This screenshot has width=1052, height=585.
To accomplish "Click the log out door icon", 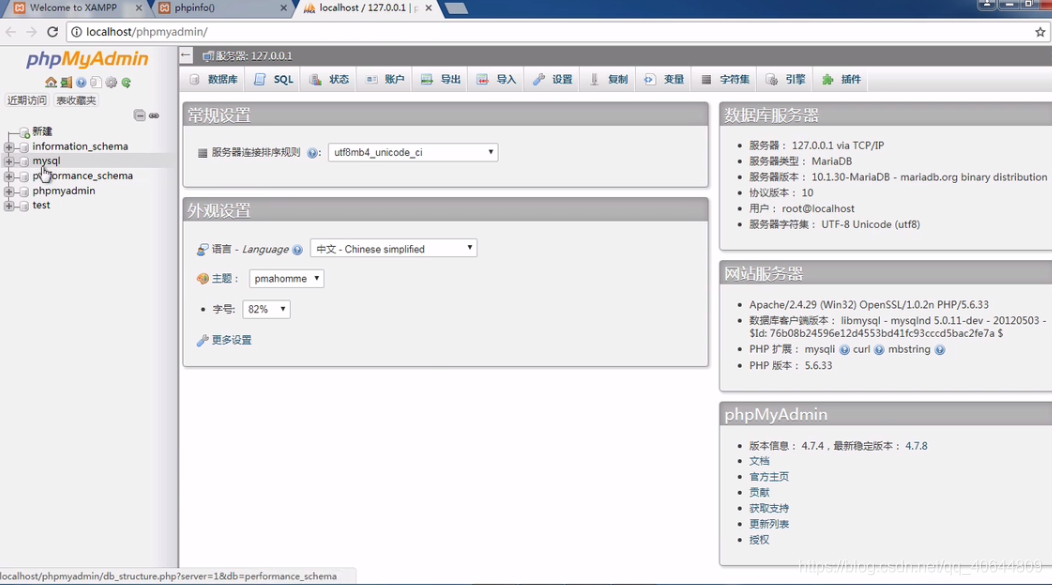I will (x=66, y=83).
